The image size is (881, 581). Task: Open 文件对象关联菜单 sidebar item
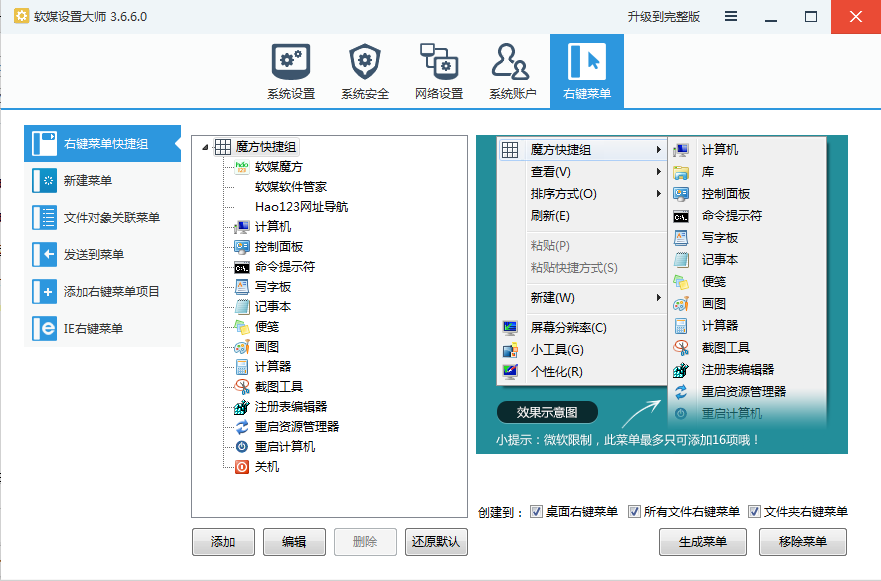102,217
